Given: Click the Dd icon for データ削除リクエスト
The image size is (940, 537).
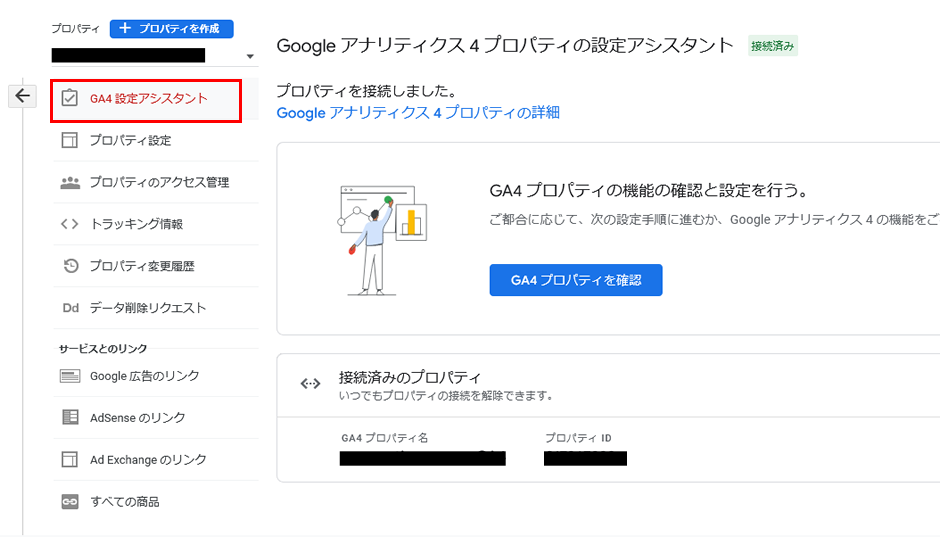Looking at the screenshot, I should [69, 308].
